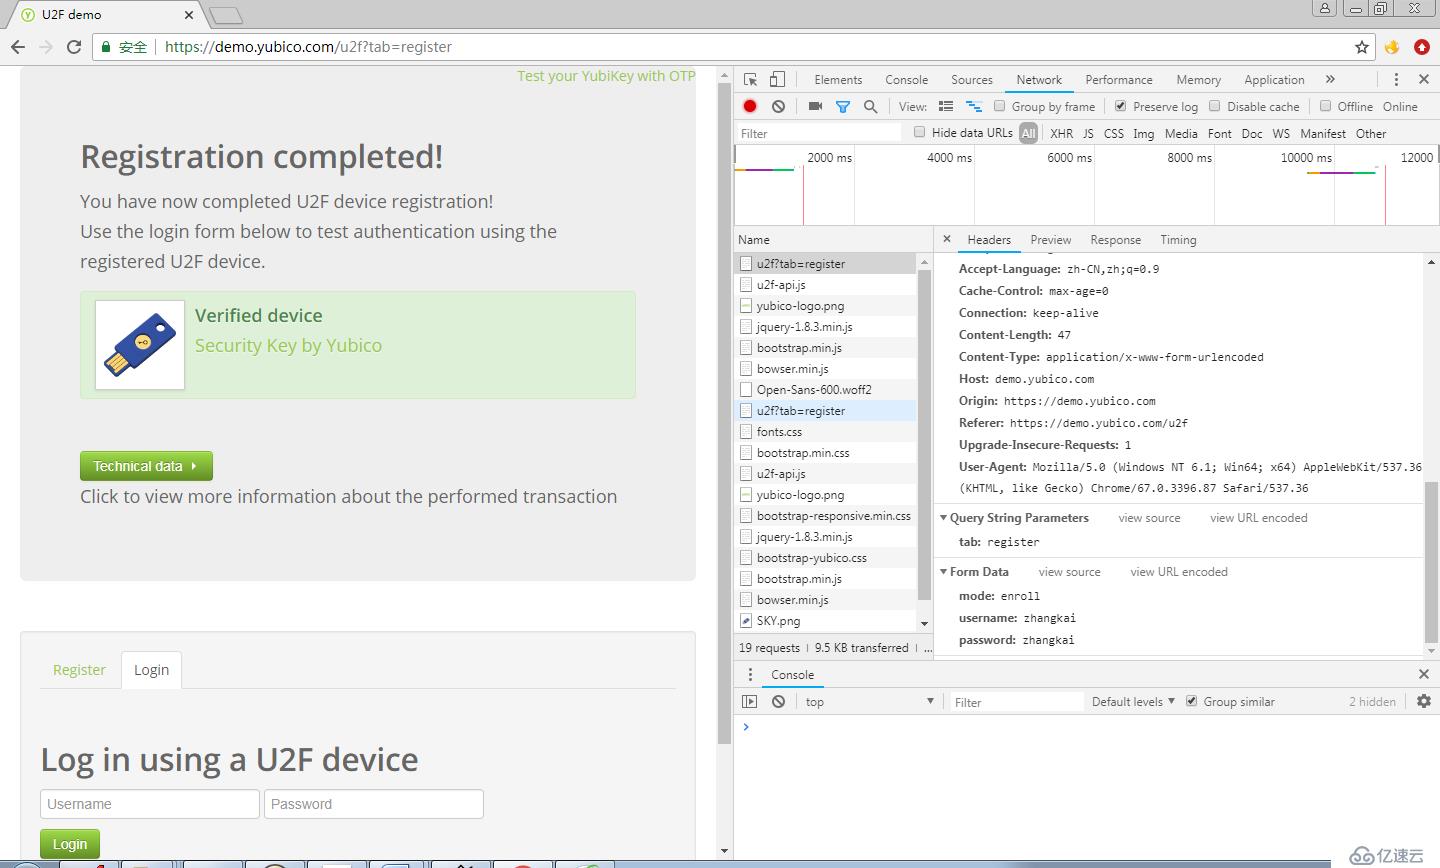Open the console top context dropdown
Screen dimensions: 1440x868
(870, 701)
